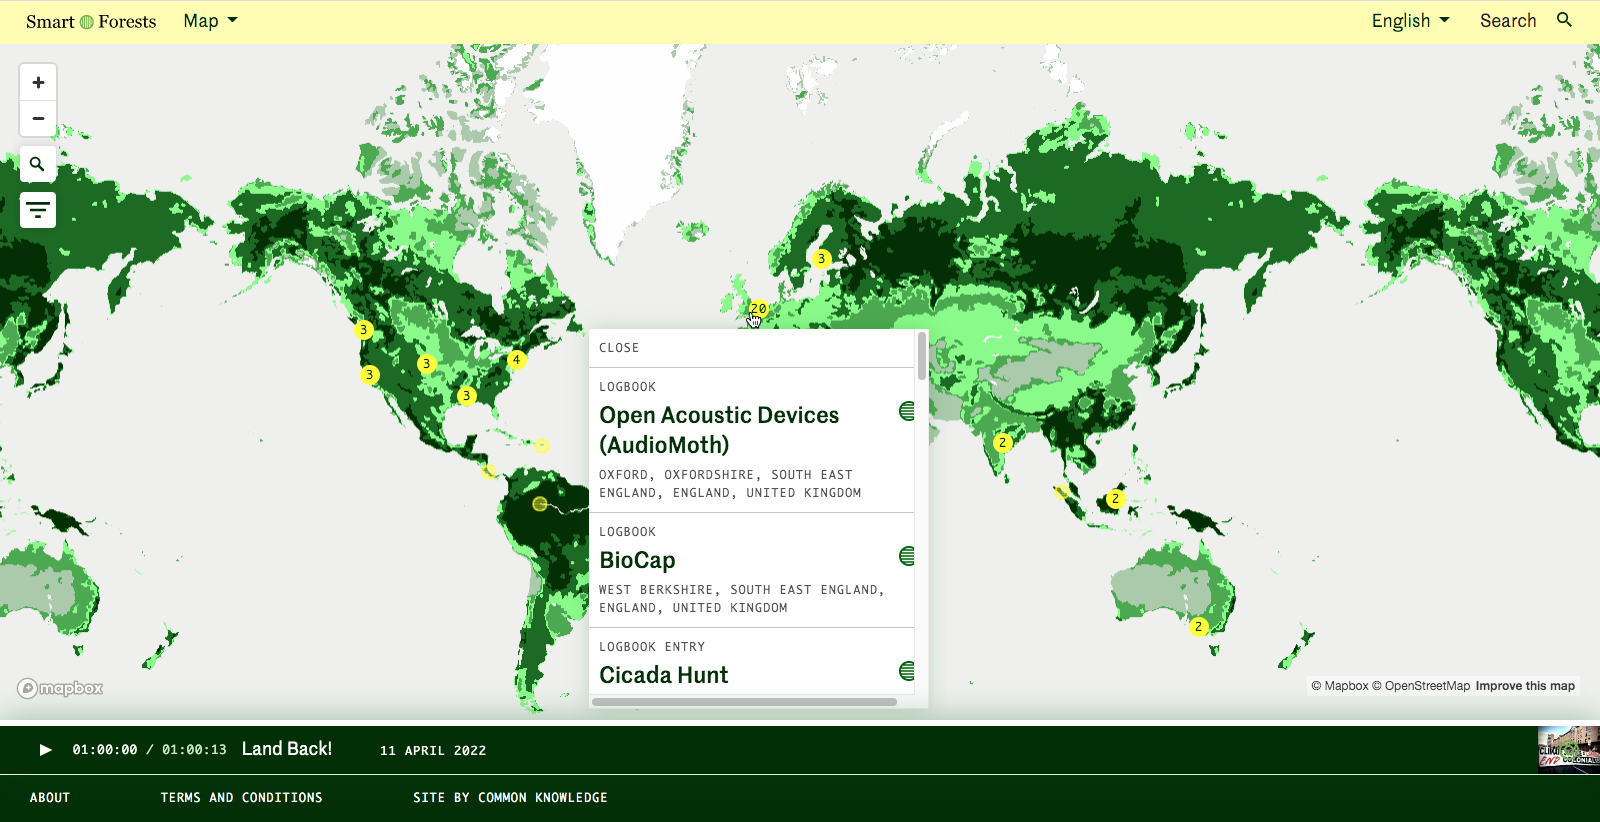Zoom in on the map
Screen dimensions: 1600x822
(38, 83)
